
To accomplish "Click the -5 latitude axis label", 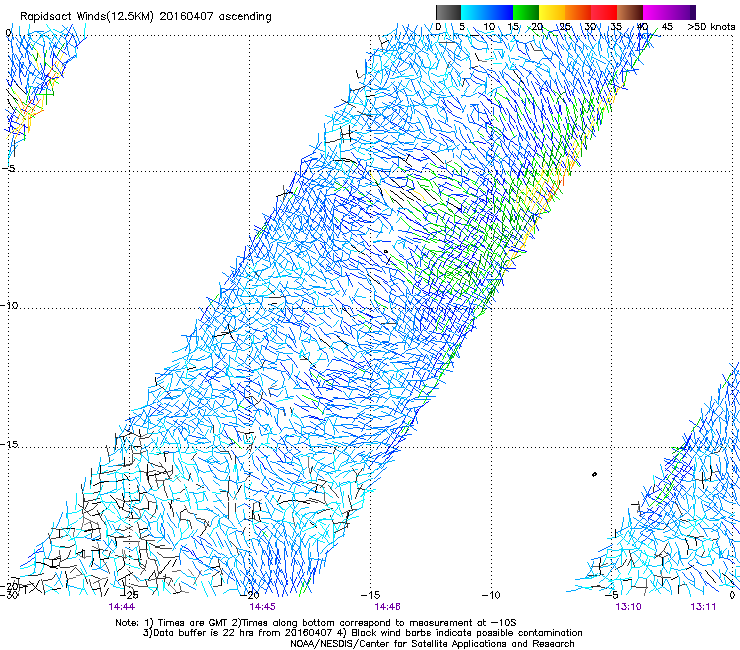I will point(9,169).
